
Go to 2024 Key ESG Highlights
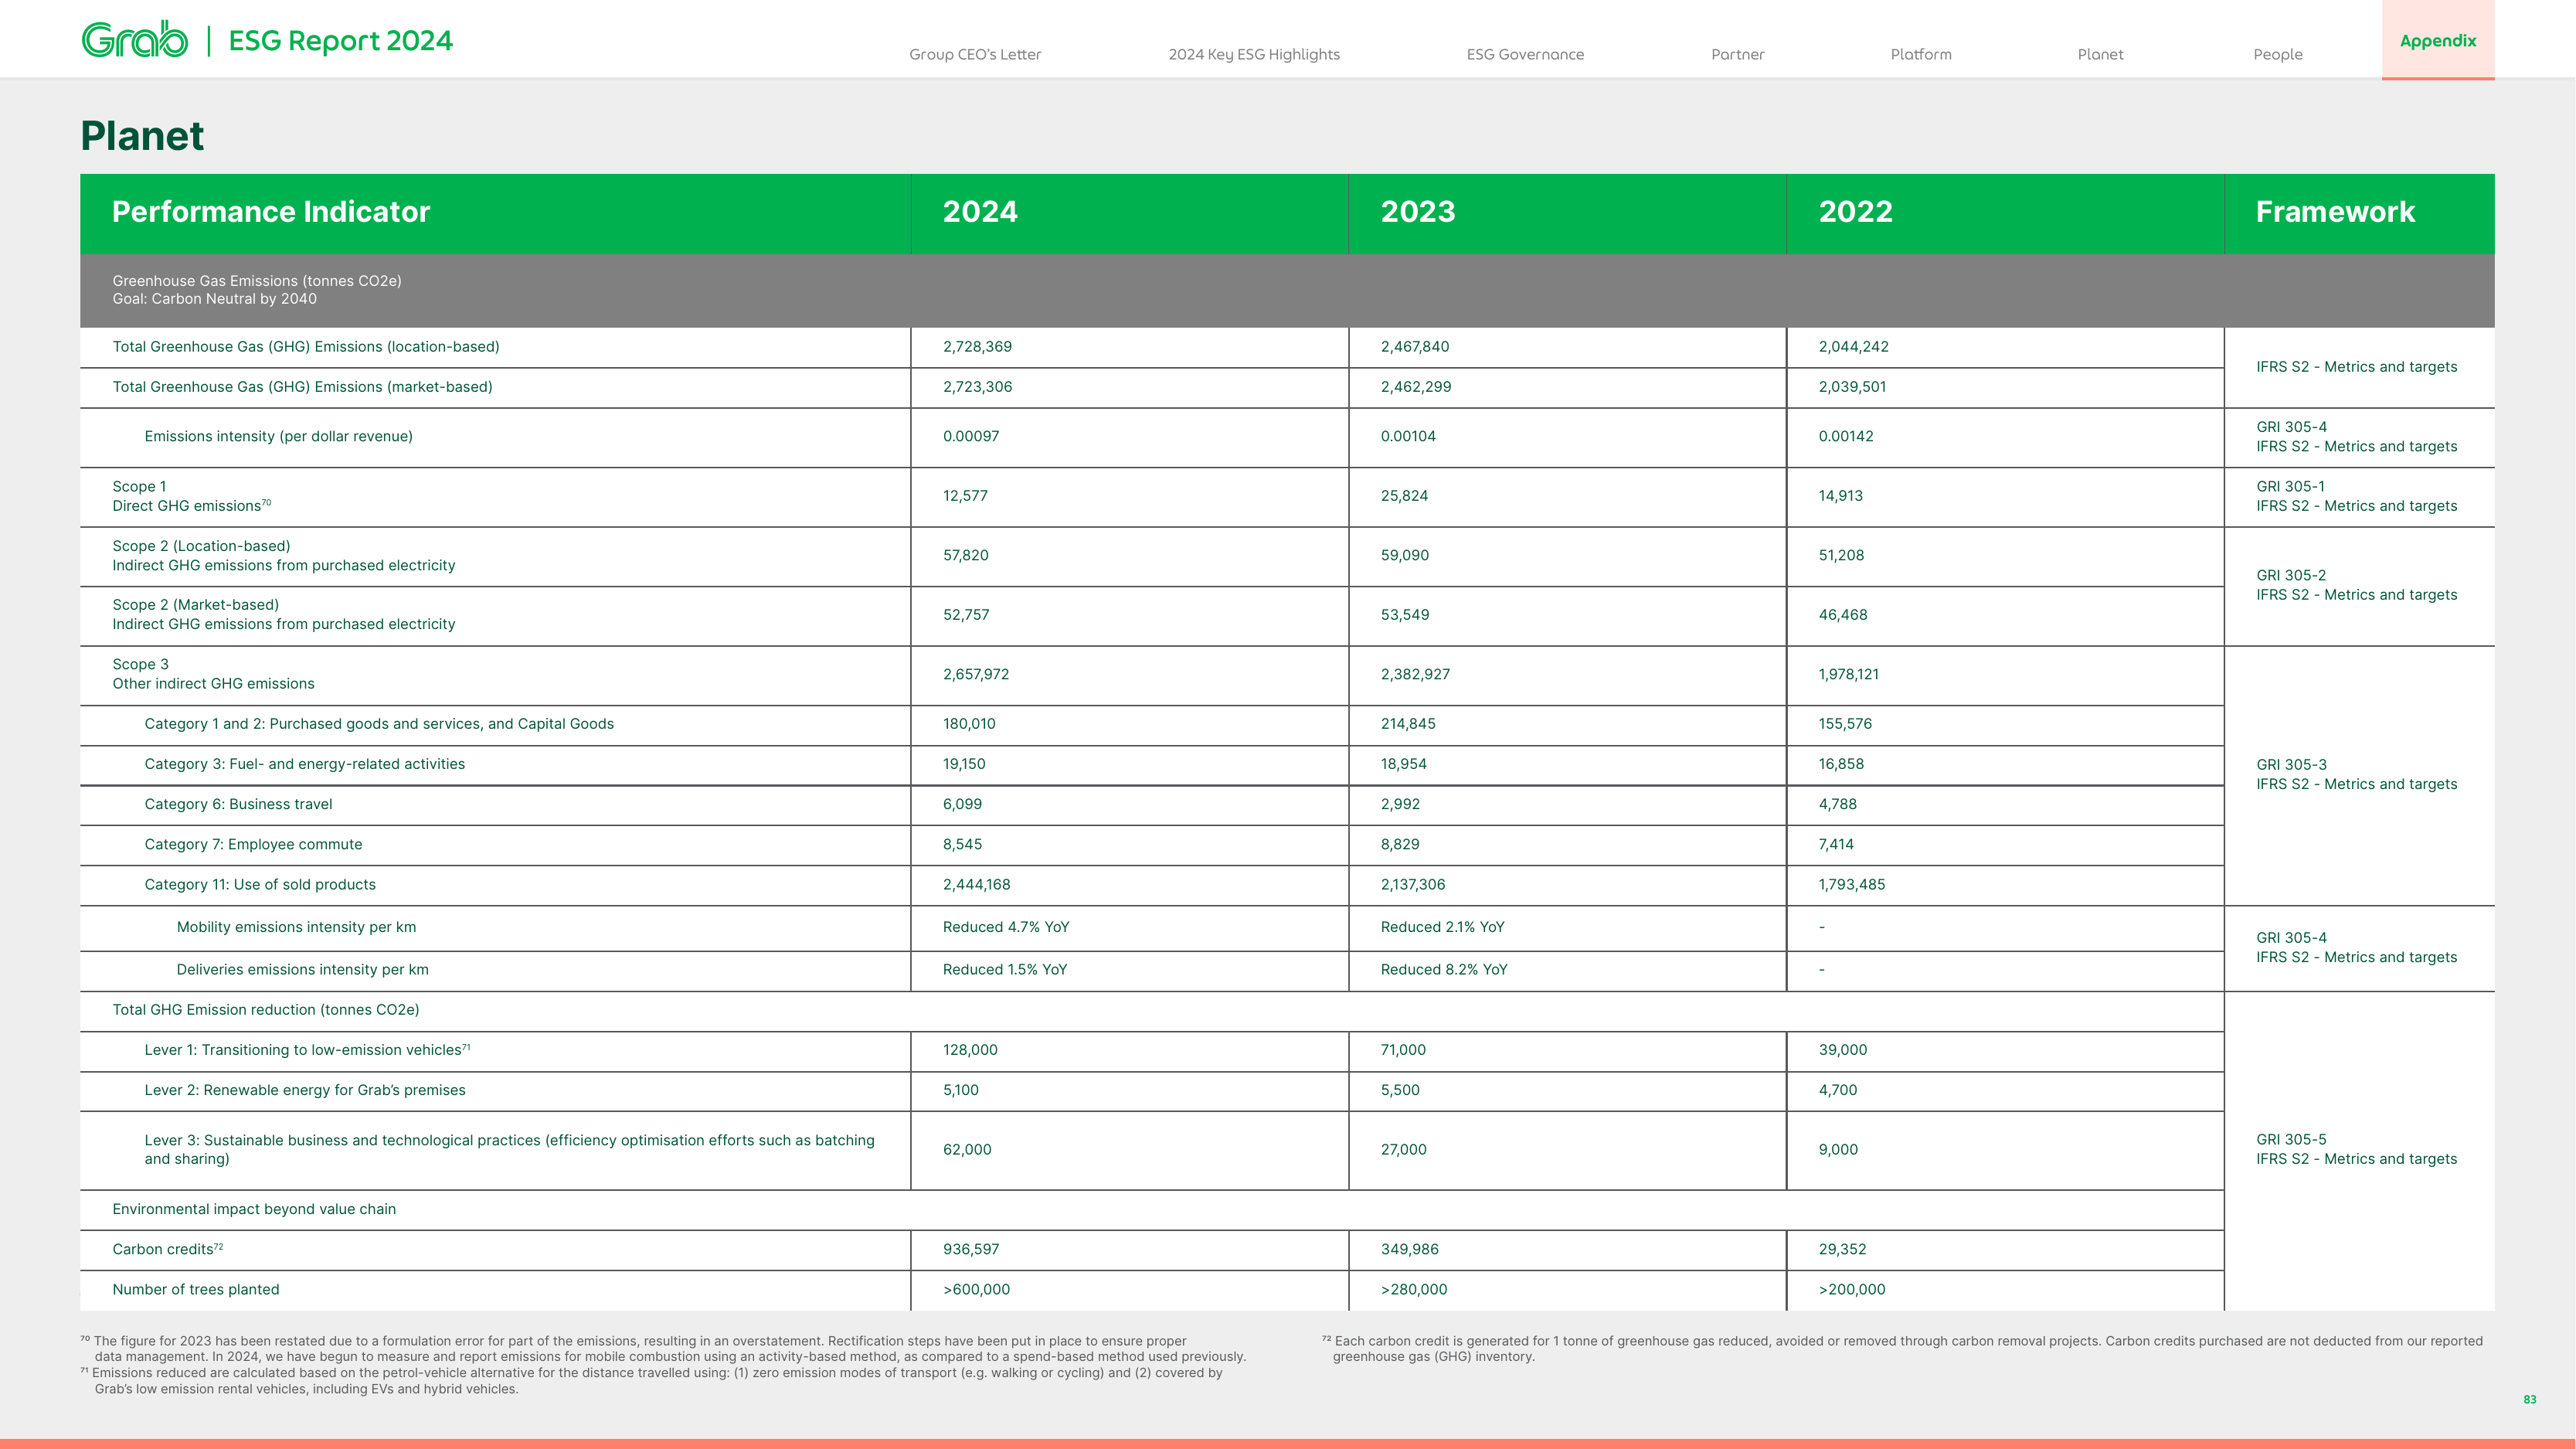tap(1254, 54)
